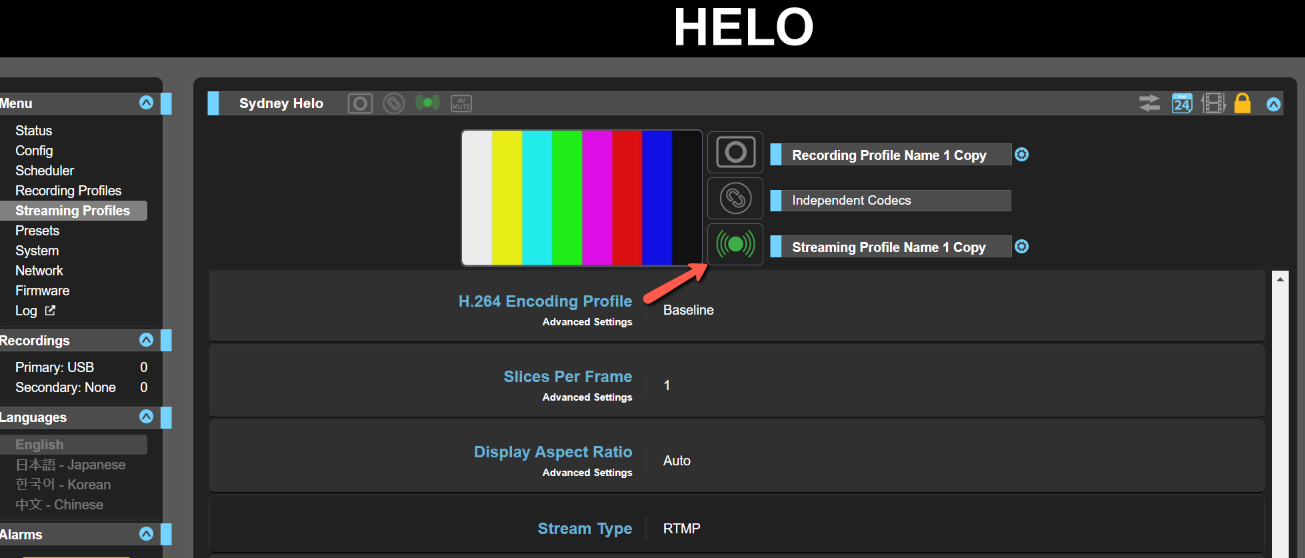Click the small green stream icon in the header bar
Viewport: 1305px width, 558px height.
click(x=428, y=103)
